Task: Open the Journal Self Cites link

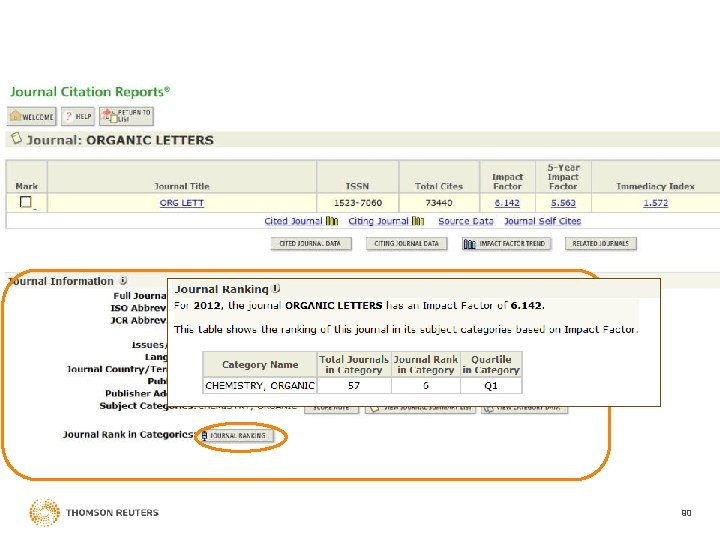Action: click(x=542, y=221)
